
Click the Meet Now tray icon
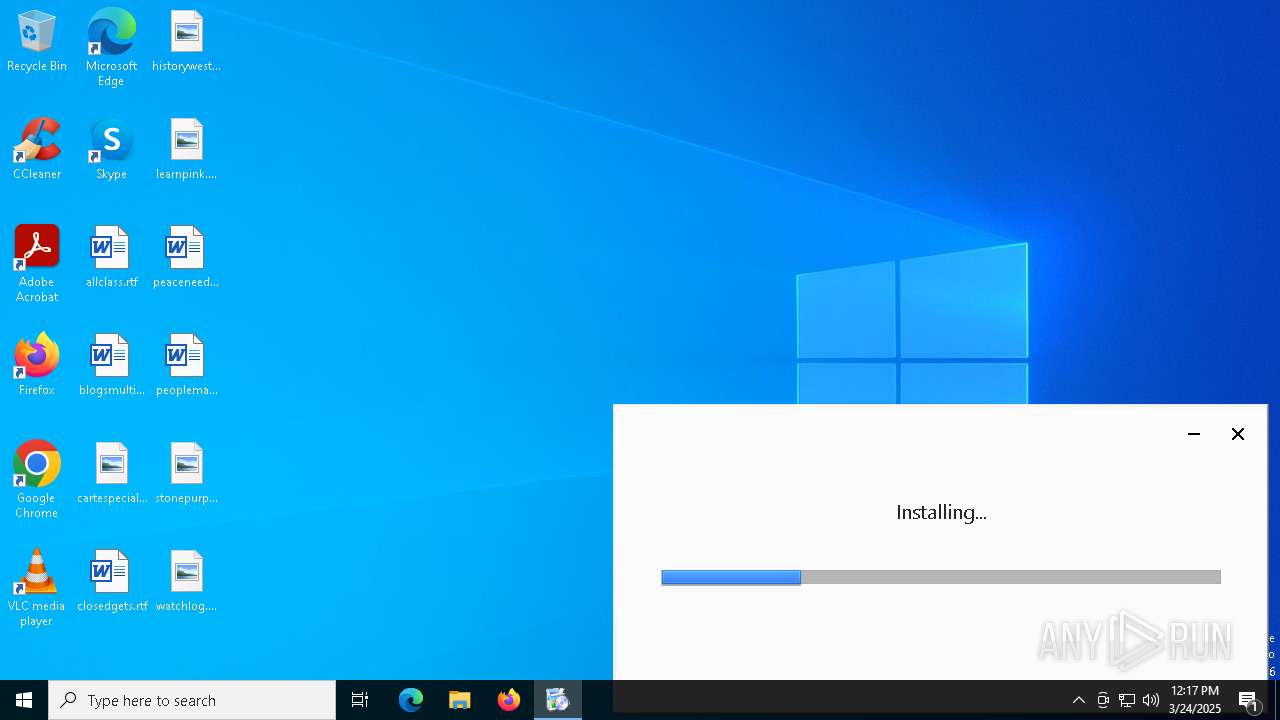pos(1103,700)
